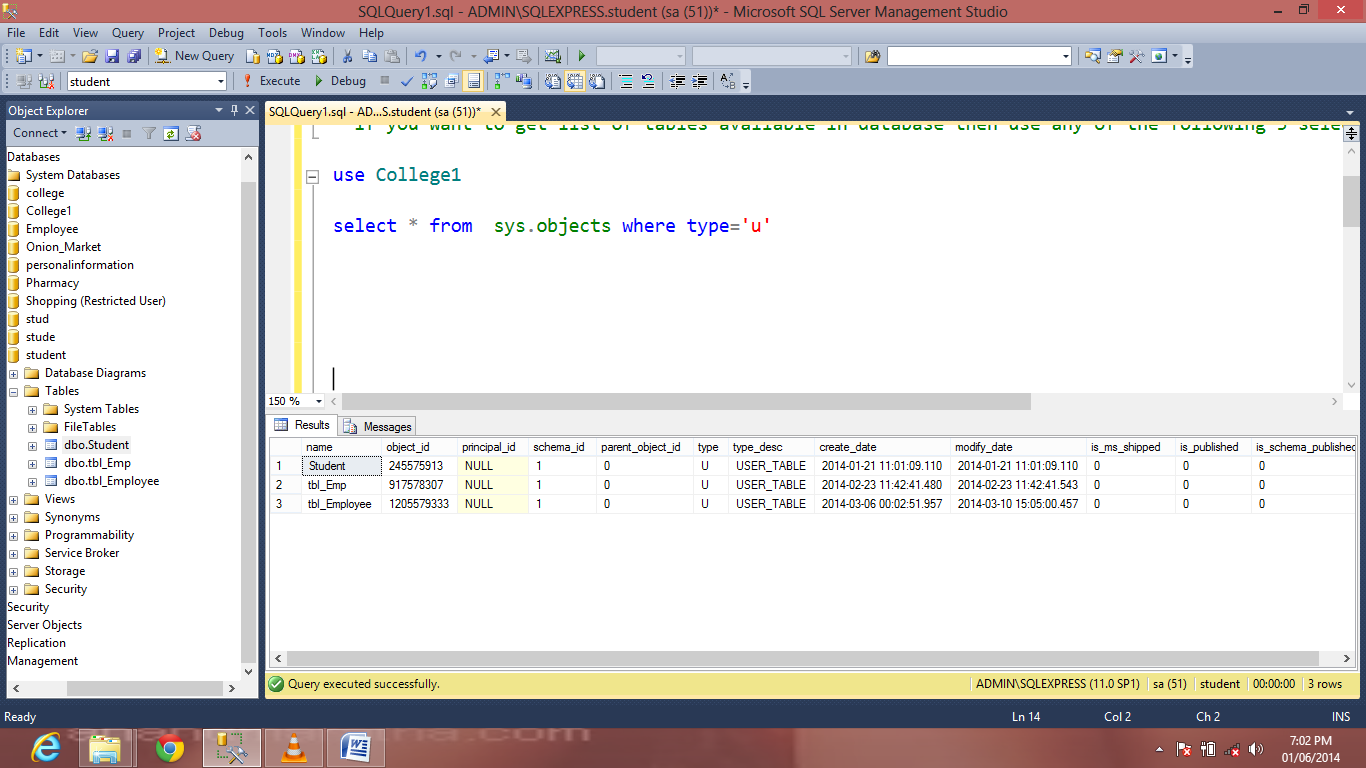Open the Window menu
Viewport: 1366px width, 768px height.
click(323, 33)
